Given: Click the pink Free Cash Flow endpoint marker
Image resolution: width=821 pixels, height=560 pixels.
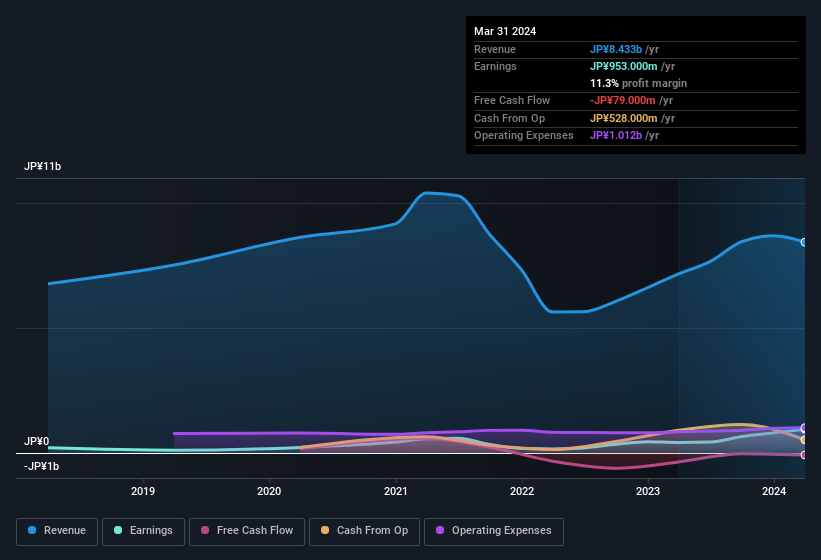Looking at the screenshot, I should click(804, 455).
